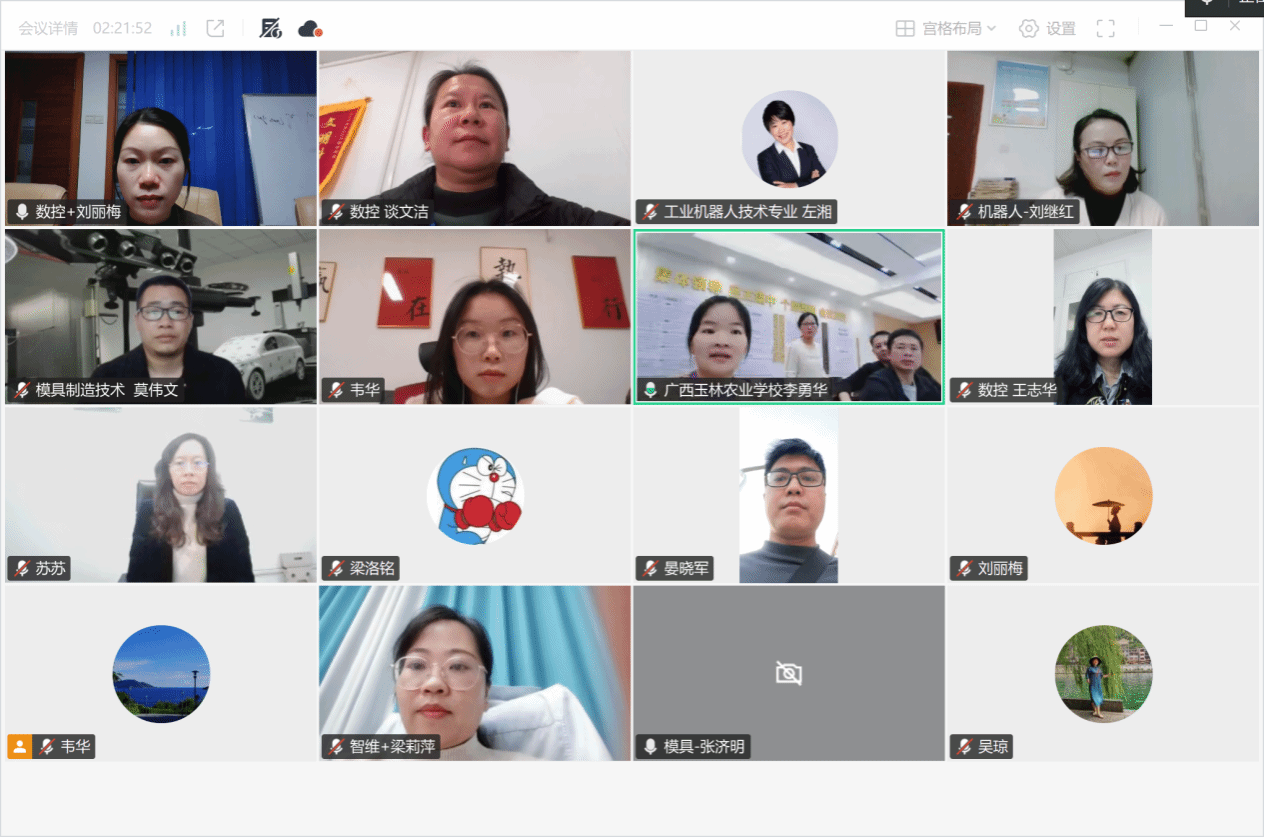Click muted mic icon beside 吴琼
Image resolution: width=1264 pixels, height=837 pixels.
tap(964, 747)
